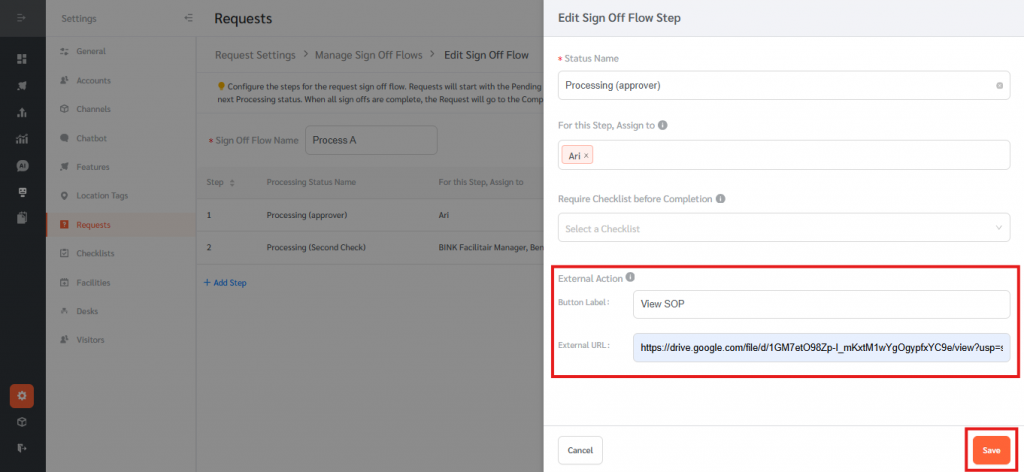Click info icon for Require Checklist

[x=721, y=199]
